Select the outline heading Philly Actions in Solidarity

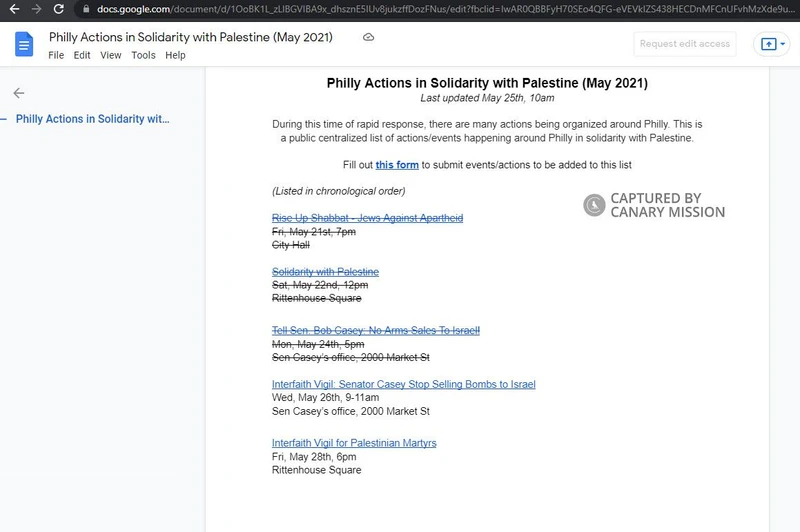click(92, 119)
